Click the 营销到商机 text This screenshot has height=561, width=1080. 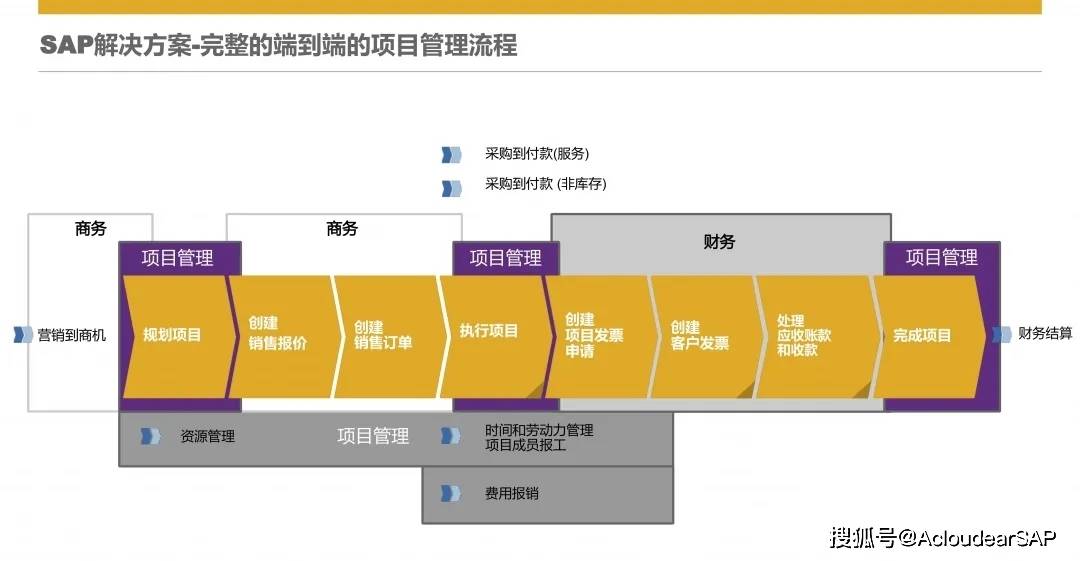(x=72, y=335)
